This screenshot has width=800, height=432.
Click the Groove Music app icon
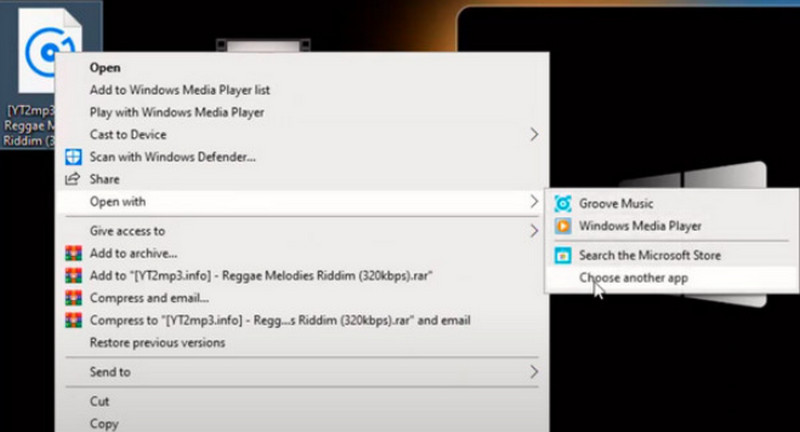click(x=563, y=204)
